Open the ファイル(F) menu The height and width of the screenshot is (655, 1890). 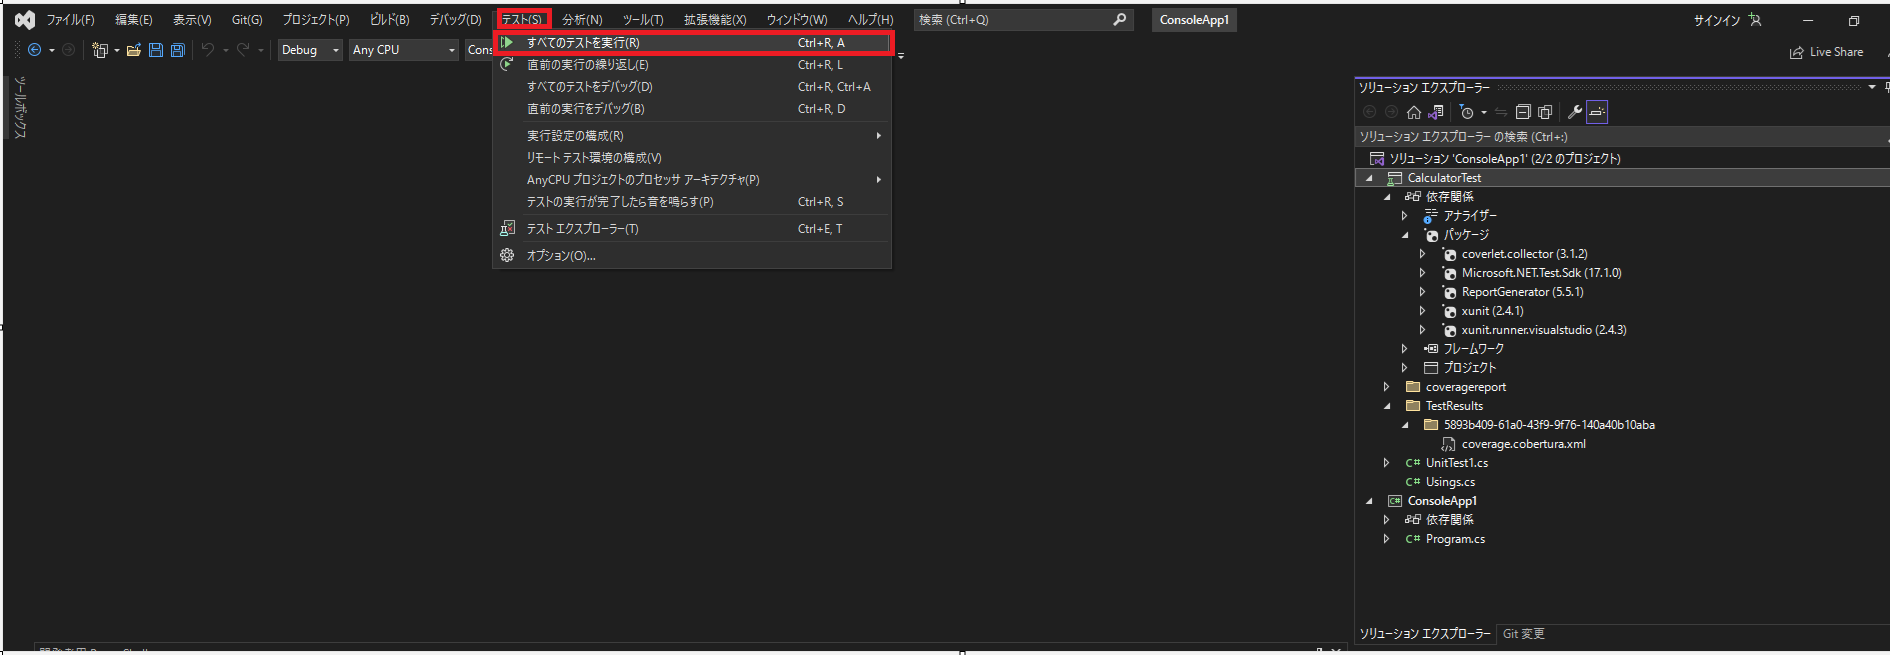tap(70, 20)
